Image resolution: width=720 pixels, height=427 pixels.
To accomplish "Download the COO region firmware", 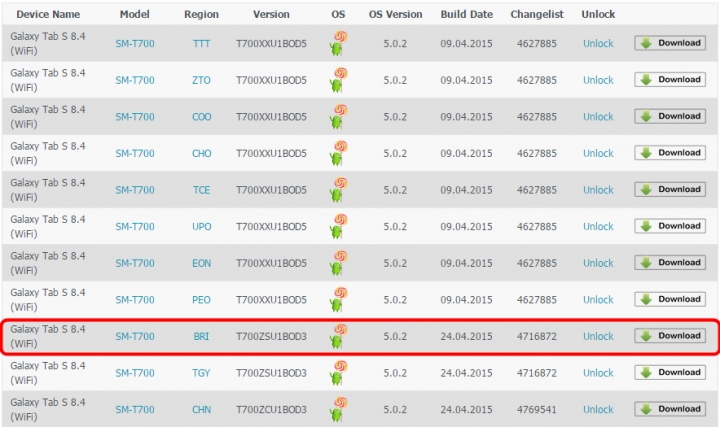I will [670, 116].
